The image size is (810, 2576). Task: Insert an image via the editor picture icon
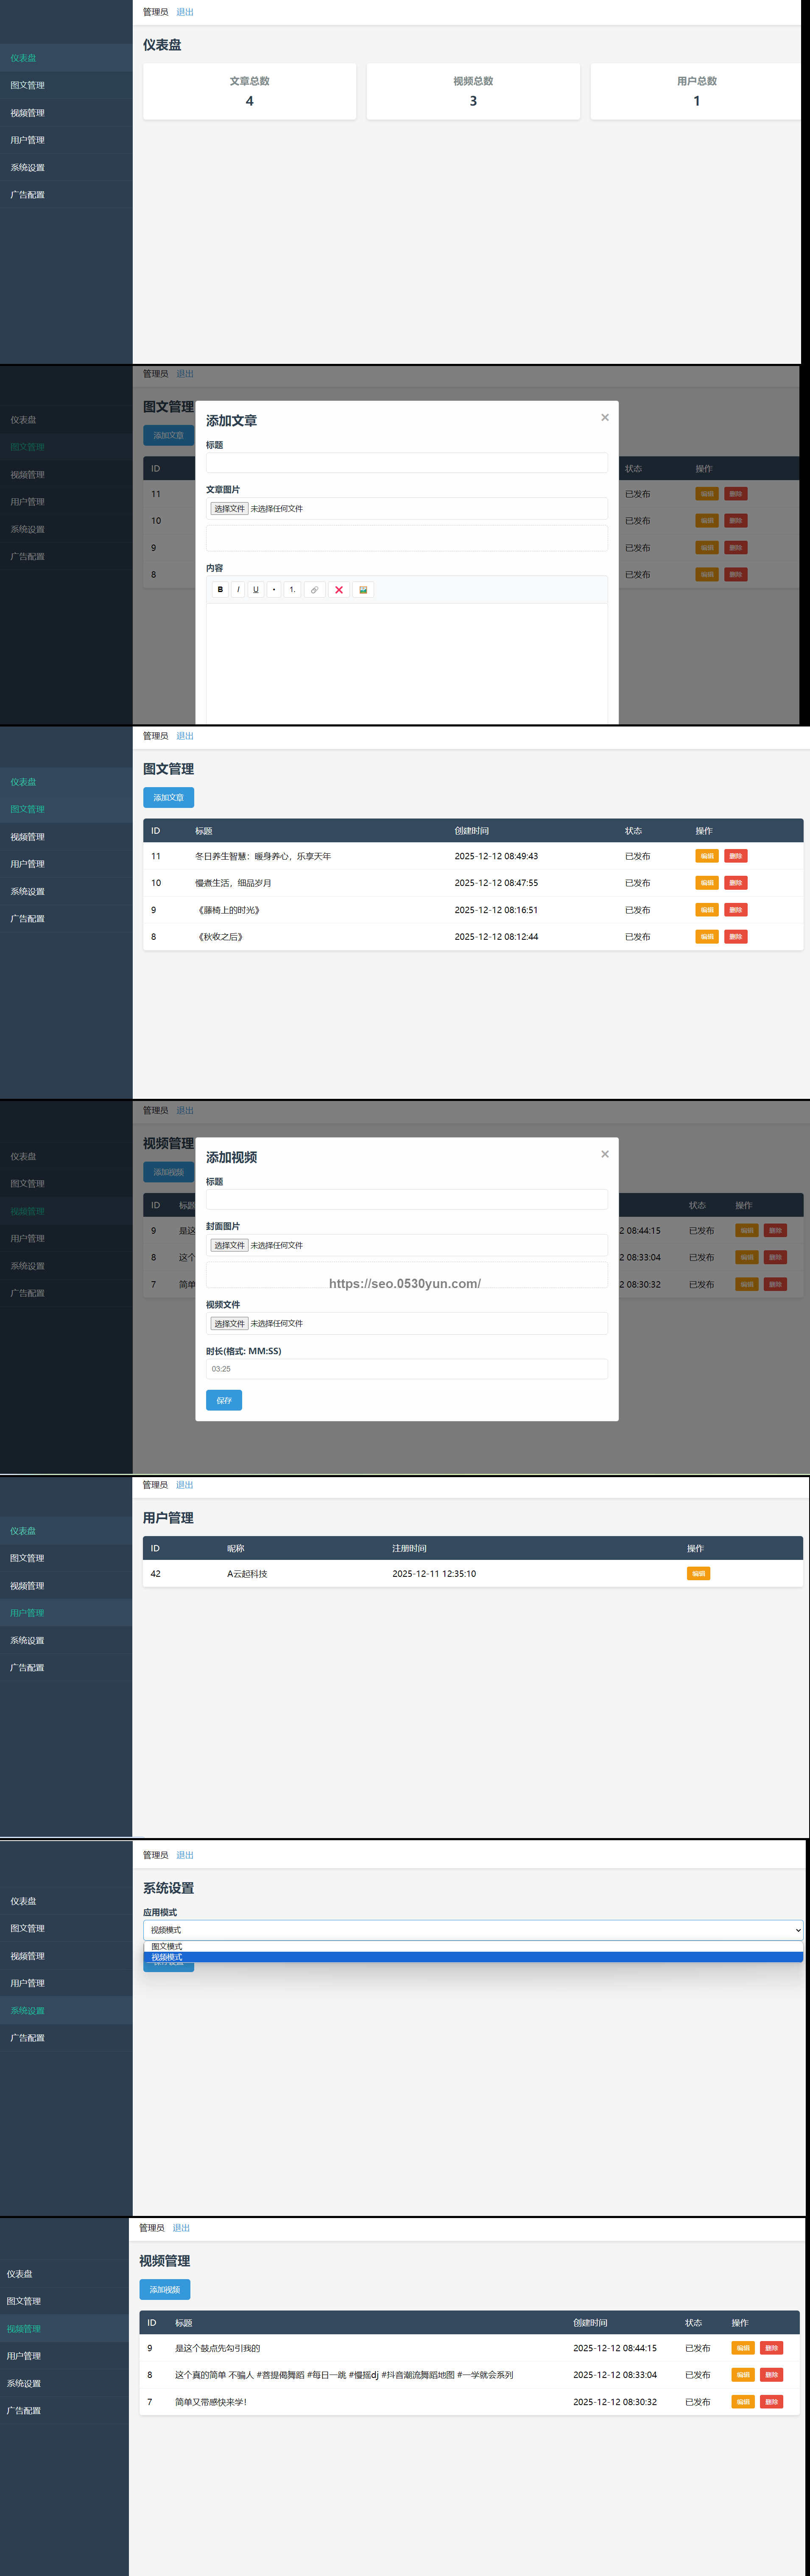click(x=363, y=590)
